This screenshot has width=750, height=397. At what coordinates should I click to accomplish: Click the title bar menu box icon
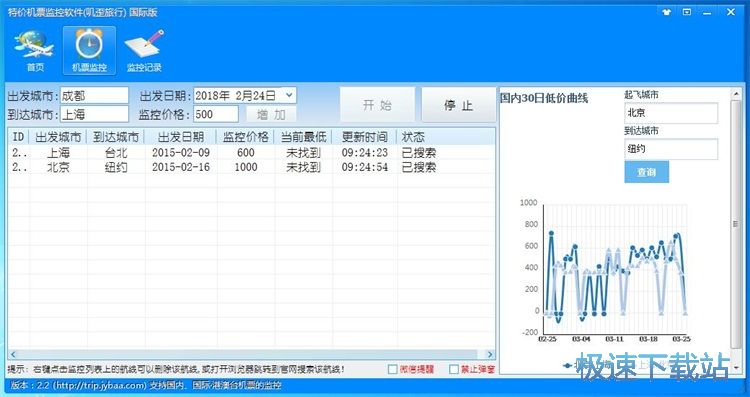[687, 12]
